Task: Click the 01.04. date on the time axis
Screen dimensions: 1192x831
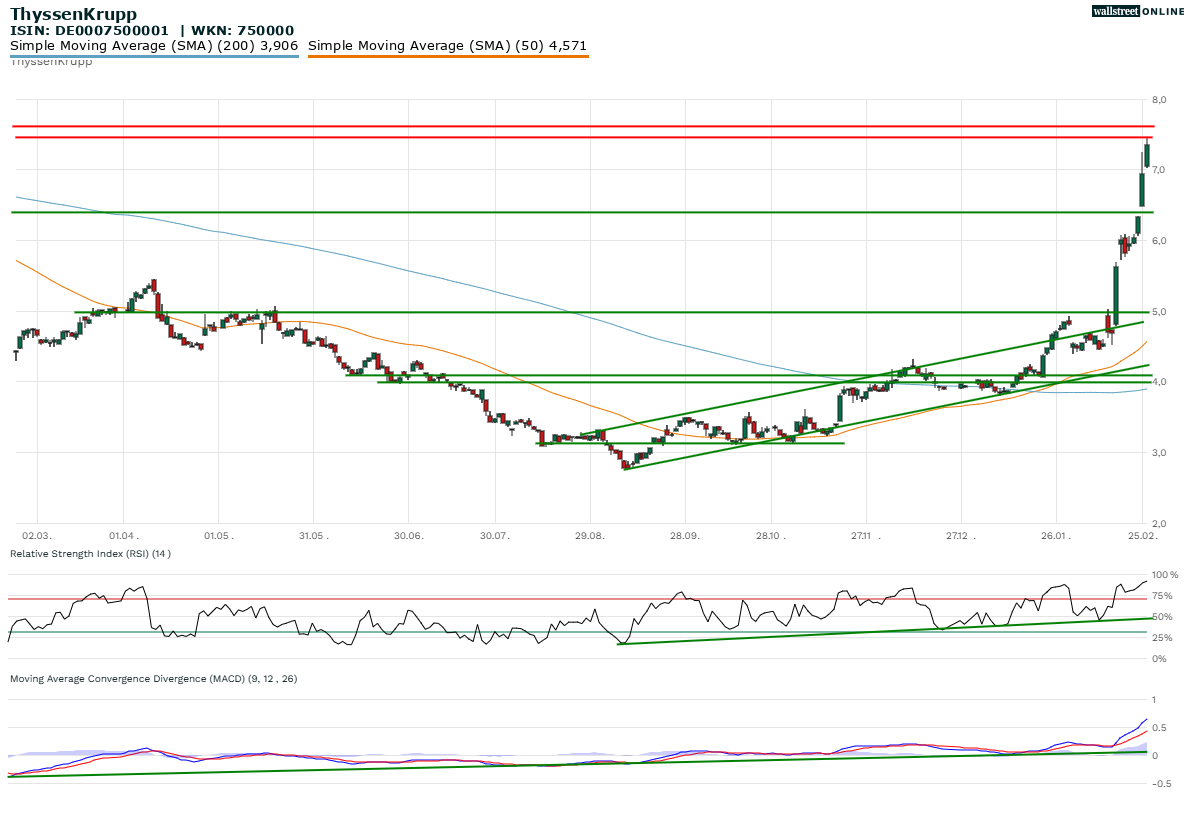Action: (124, 536)
